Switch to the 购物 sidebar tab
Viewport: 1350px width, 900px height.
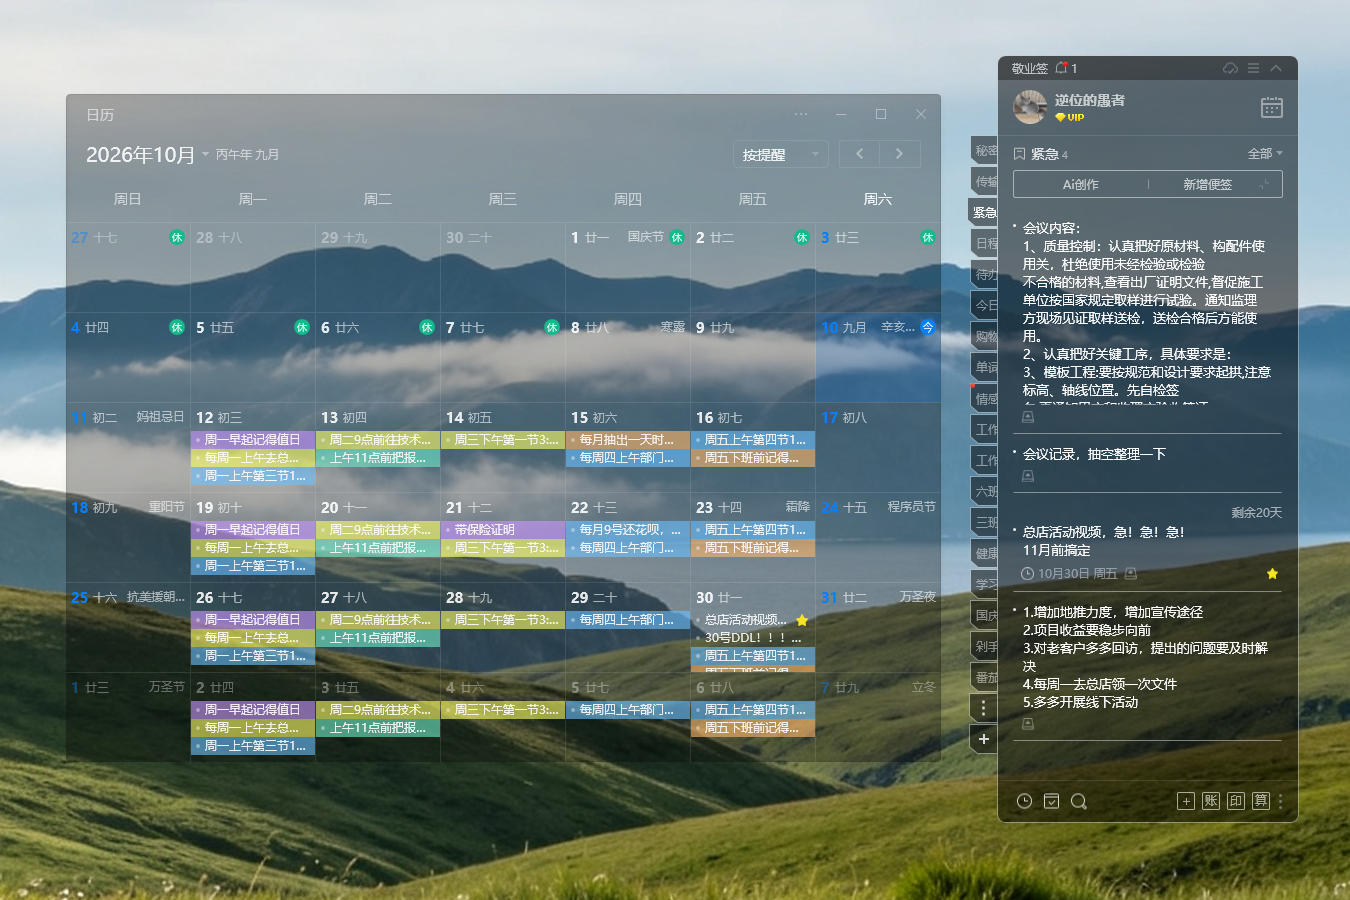pyautogui.click(x=984, y=336)
